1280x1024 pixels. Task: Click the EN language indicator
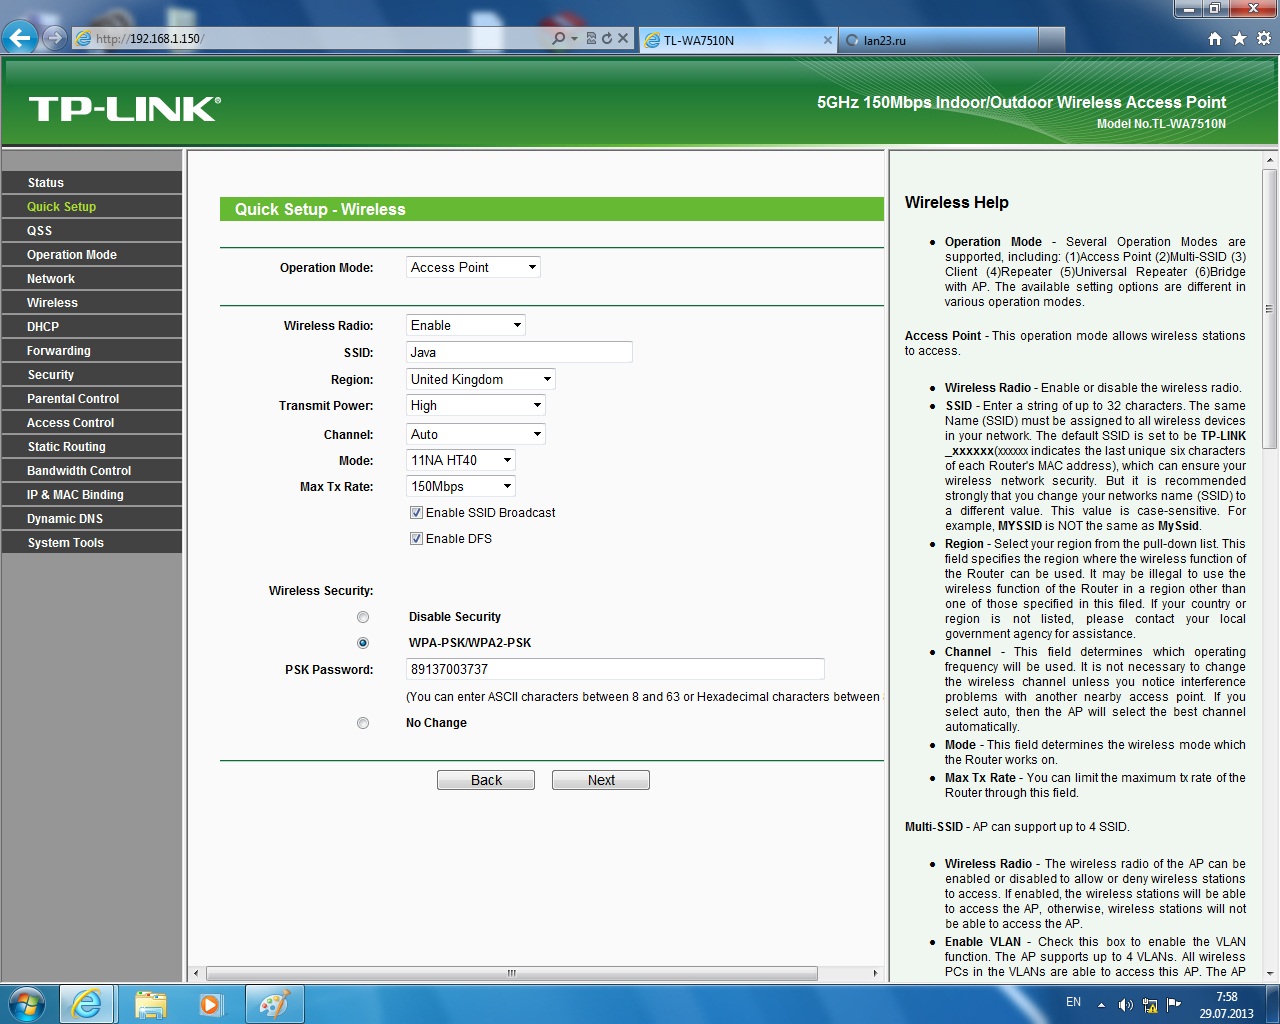[1073, 1002]
